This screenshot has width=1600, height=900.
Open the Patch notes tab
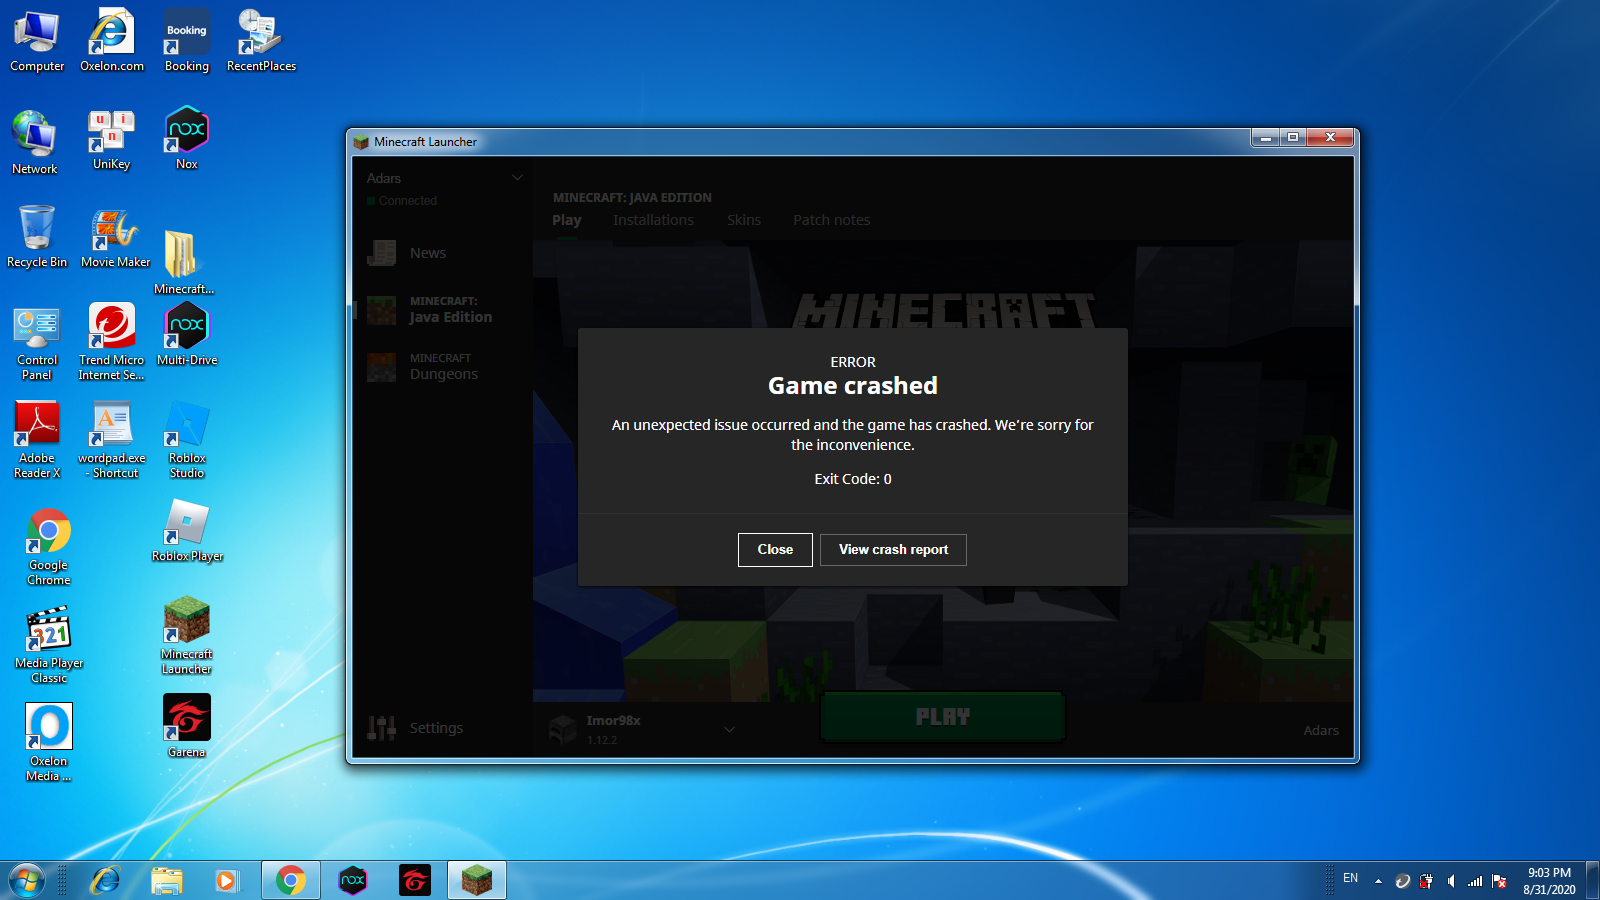tap(832, 220)
